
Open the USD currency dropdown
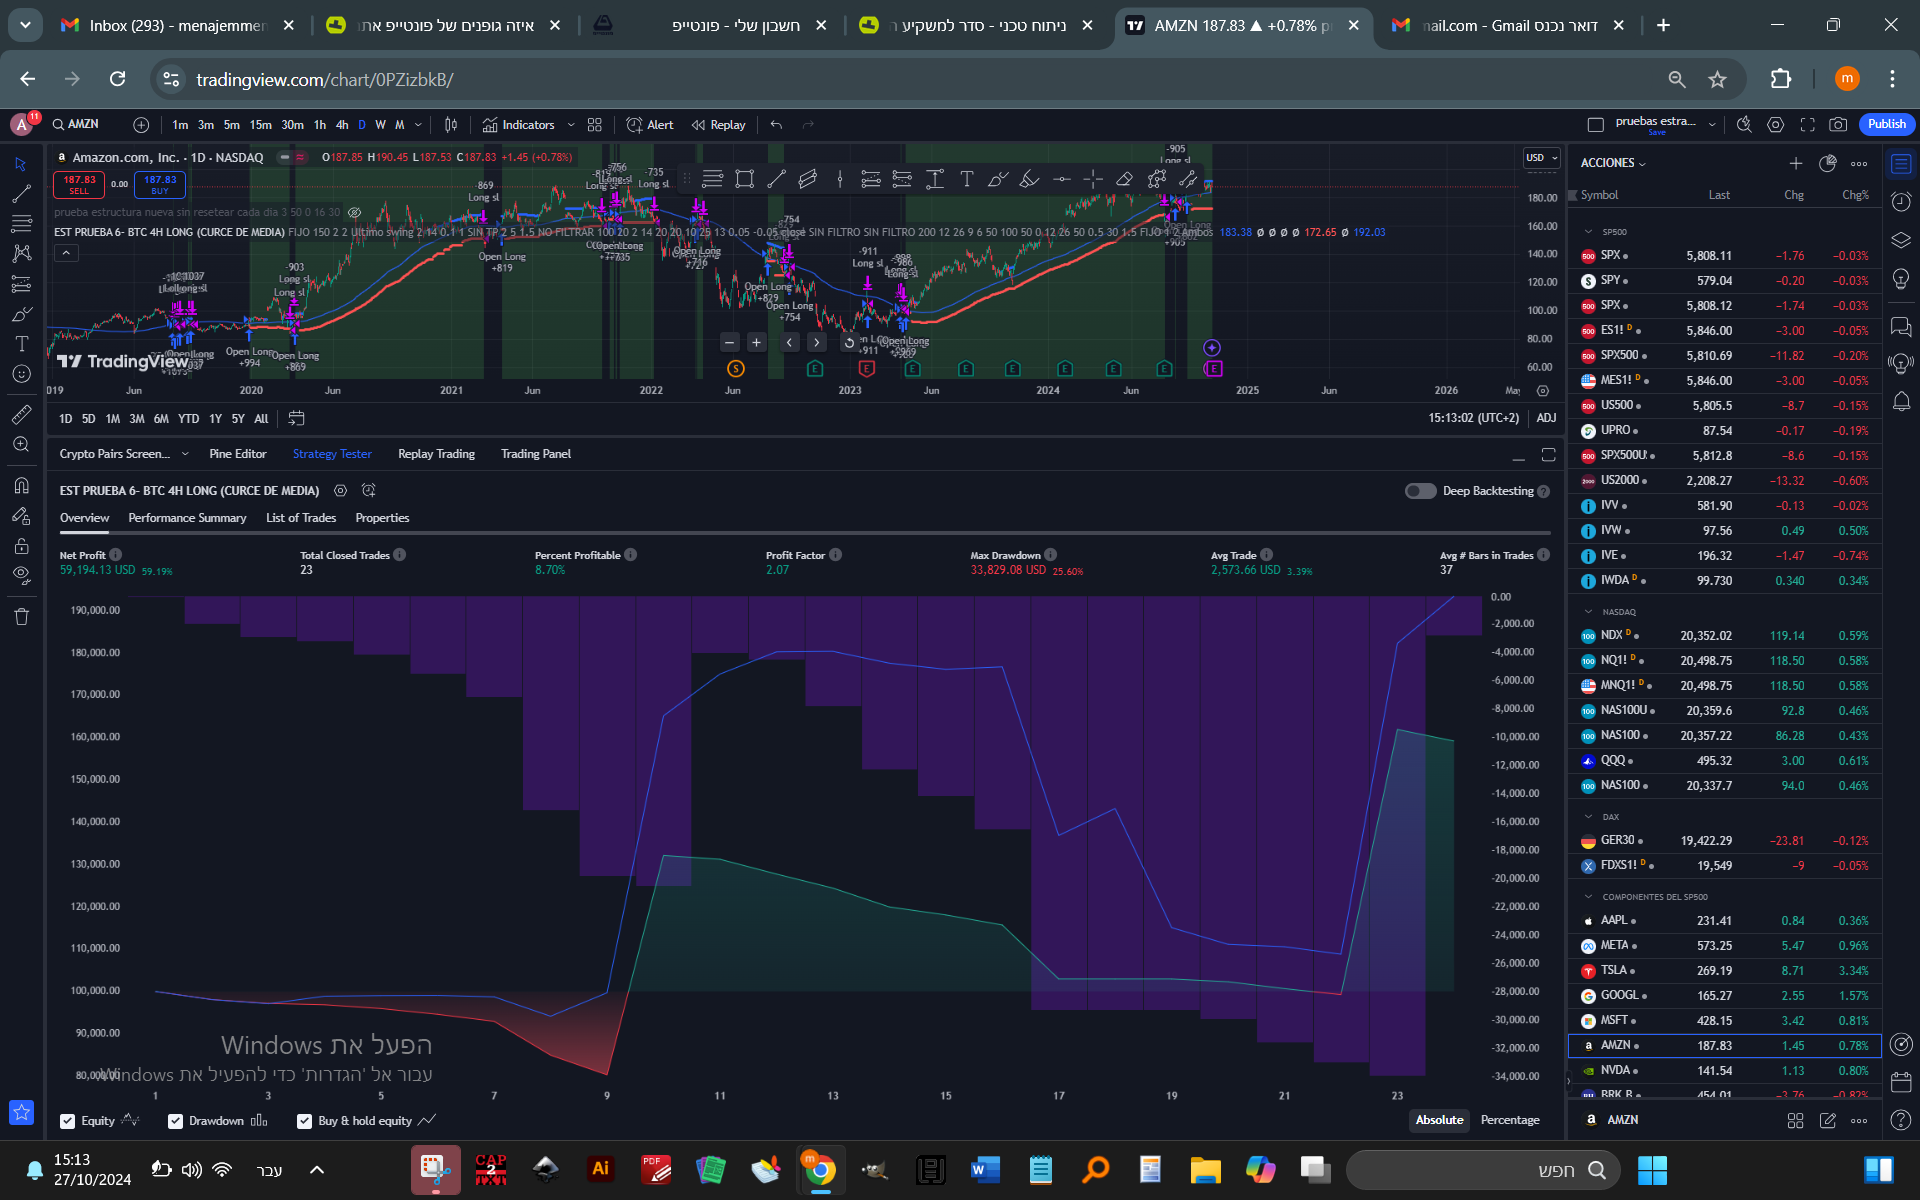[x=1541, y=158]
